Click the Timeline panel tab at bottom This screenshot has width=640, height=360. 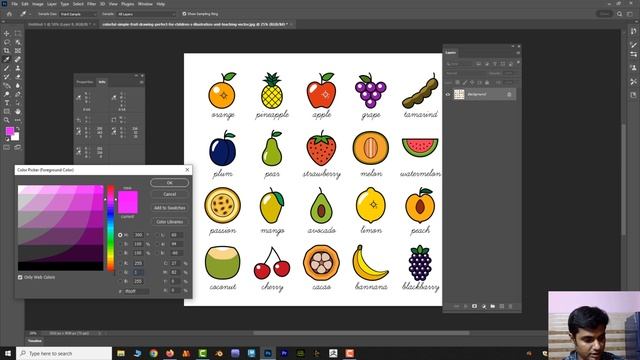35,341
